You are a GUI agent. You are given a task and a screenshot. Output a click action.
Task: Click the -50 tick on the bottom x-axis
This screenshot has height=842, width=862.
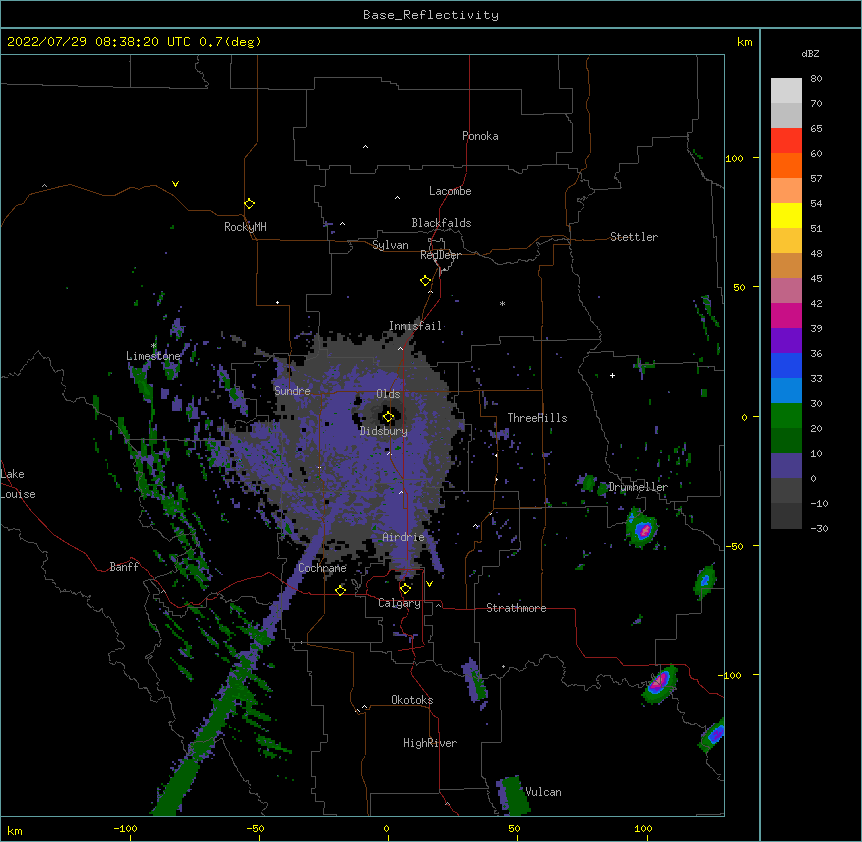tap(255, 828)
